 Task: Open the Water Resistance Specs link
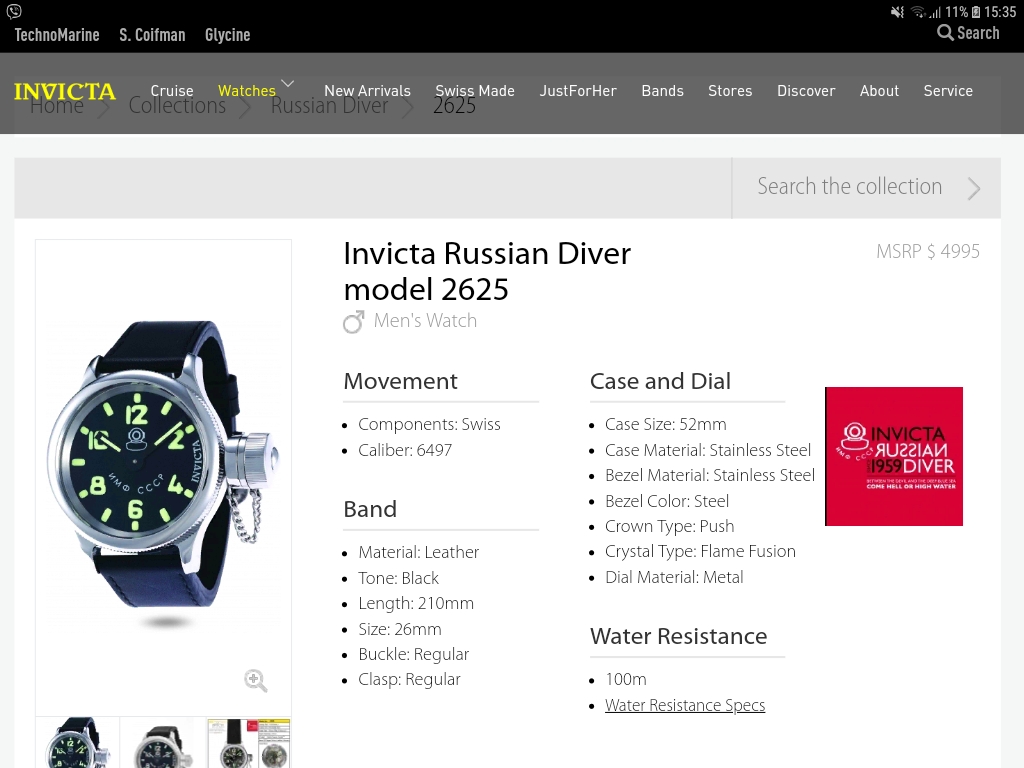point(685,705)
